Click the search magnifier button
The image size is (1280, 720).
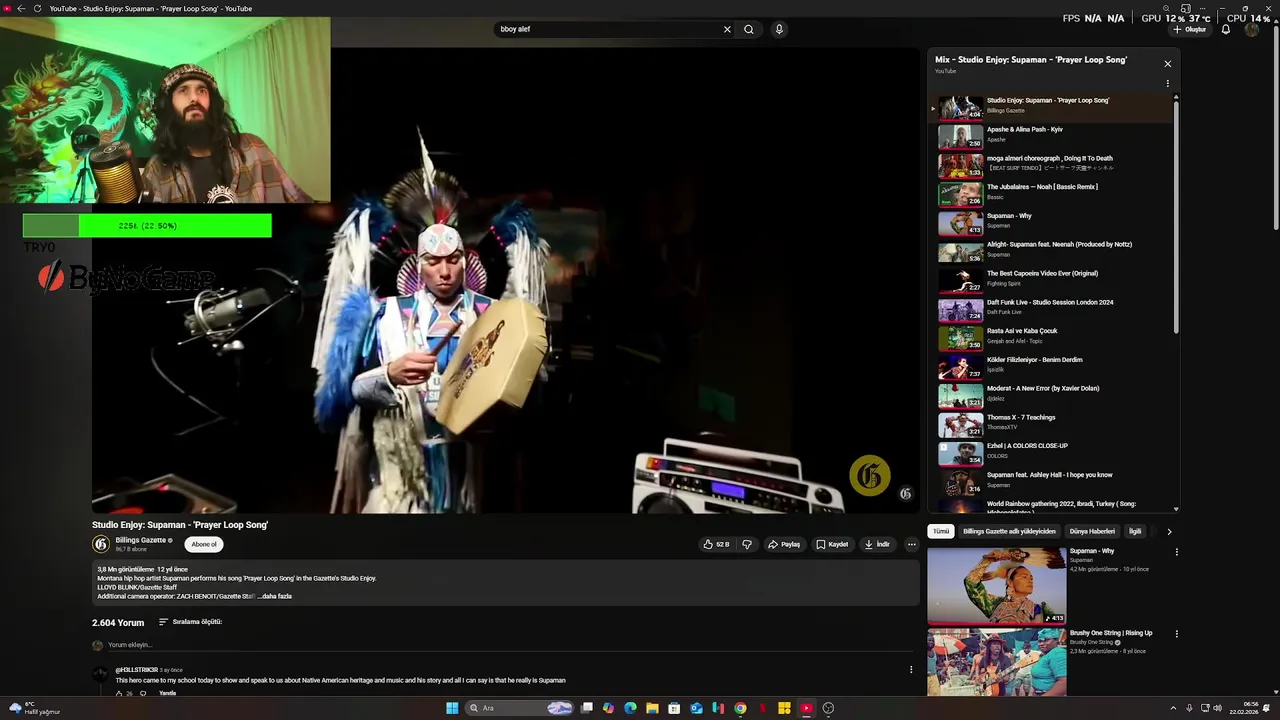pyautogui.click(x=748, y=29)
